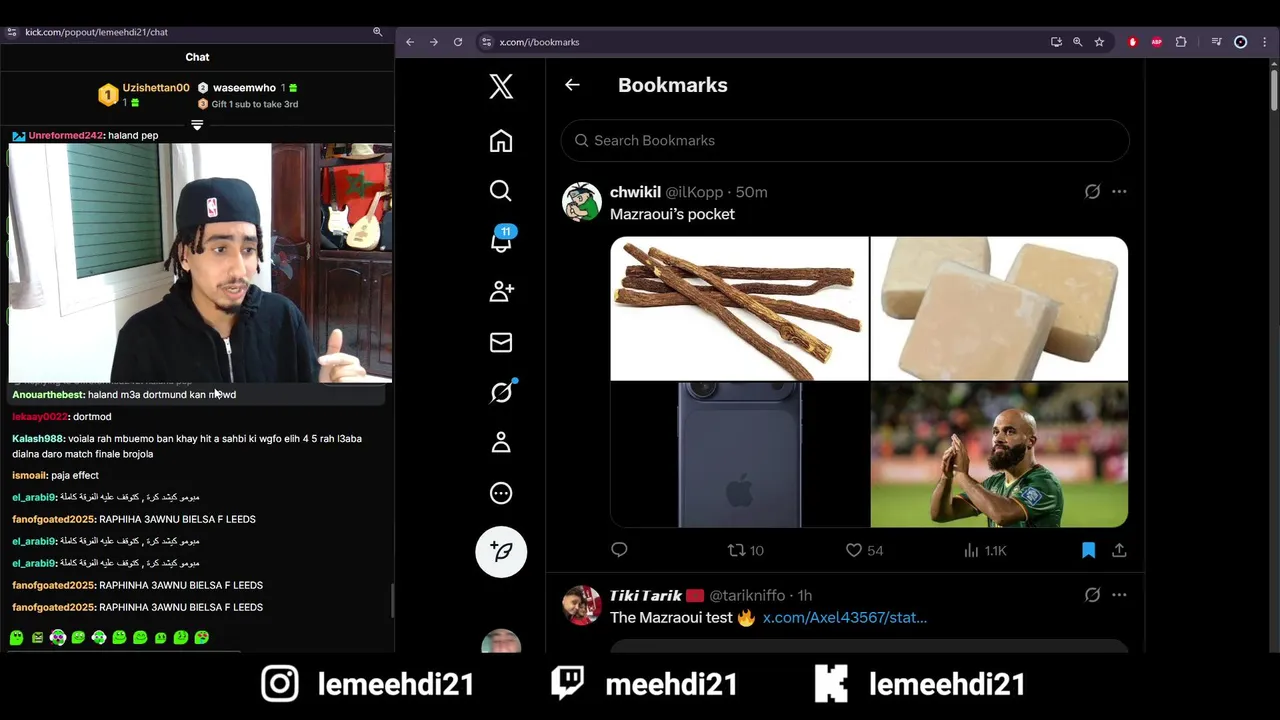The width and height of the screenshot is (1280, 720).
Task: View analytics of chwikil post 1.1K
Action: point(985,550)
